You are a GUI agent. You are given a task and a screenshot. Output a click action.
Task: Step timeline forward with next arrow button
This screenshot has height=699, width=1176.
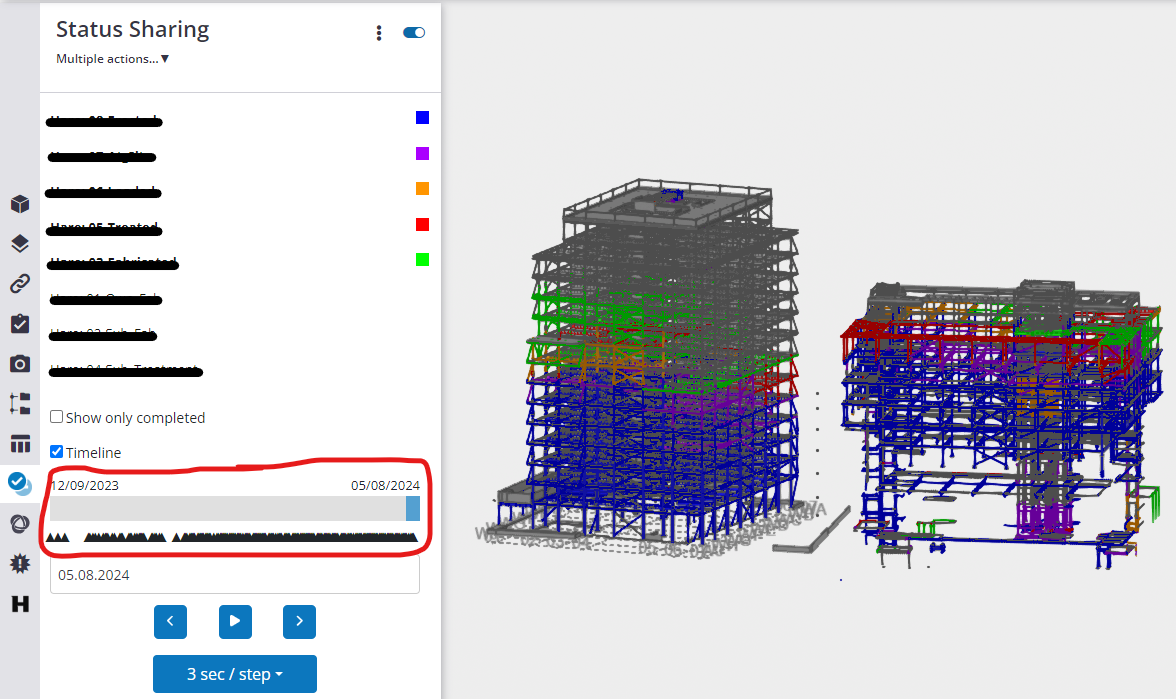(x=299, y=622)
